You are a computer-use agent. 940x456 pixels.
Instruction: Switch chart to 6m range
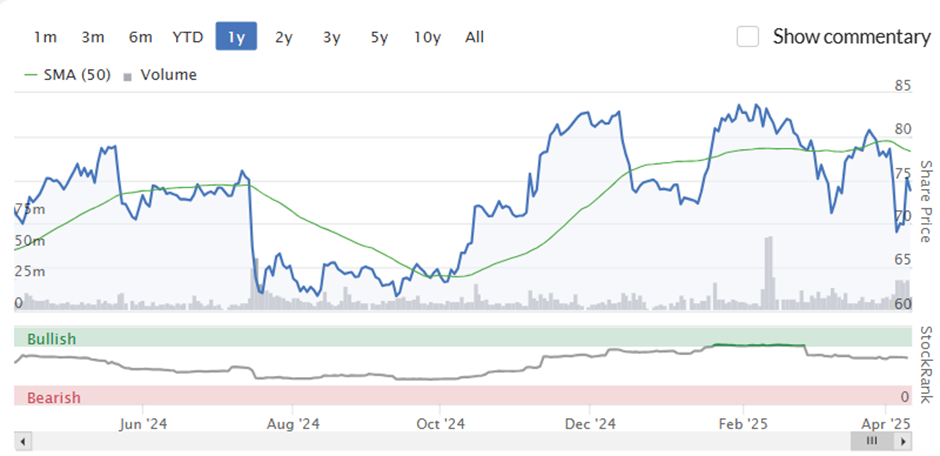pos(140,37)
